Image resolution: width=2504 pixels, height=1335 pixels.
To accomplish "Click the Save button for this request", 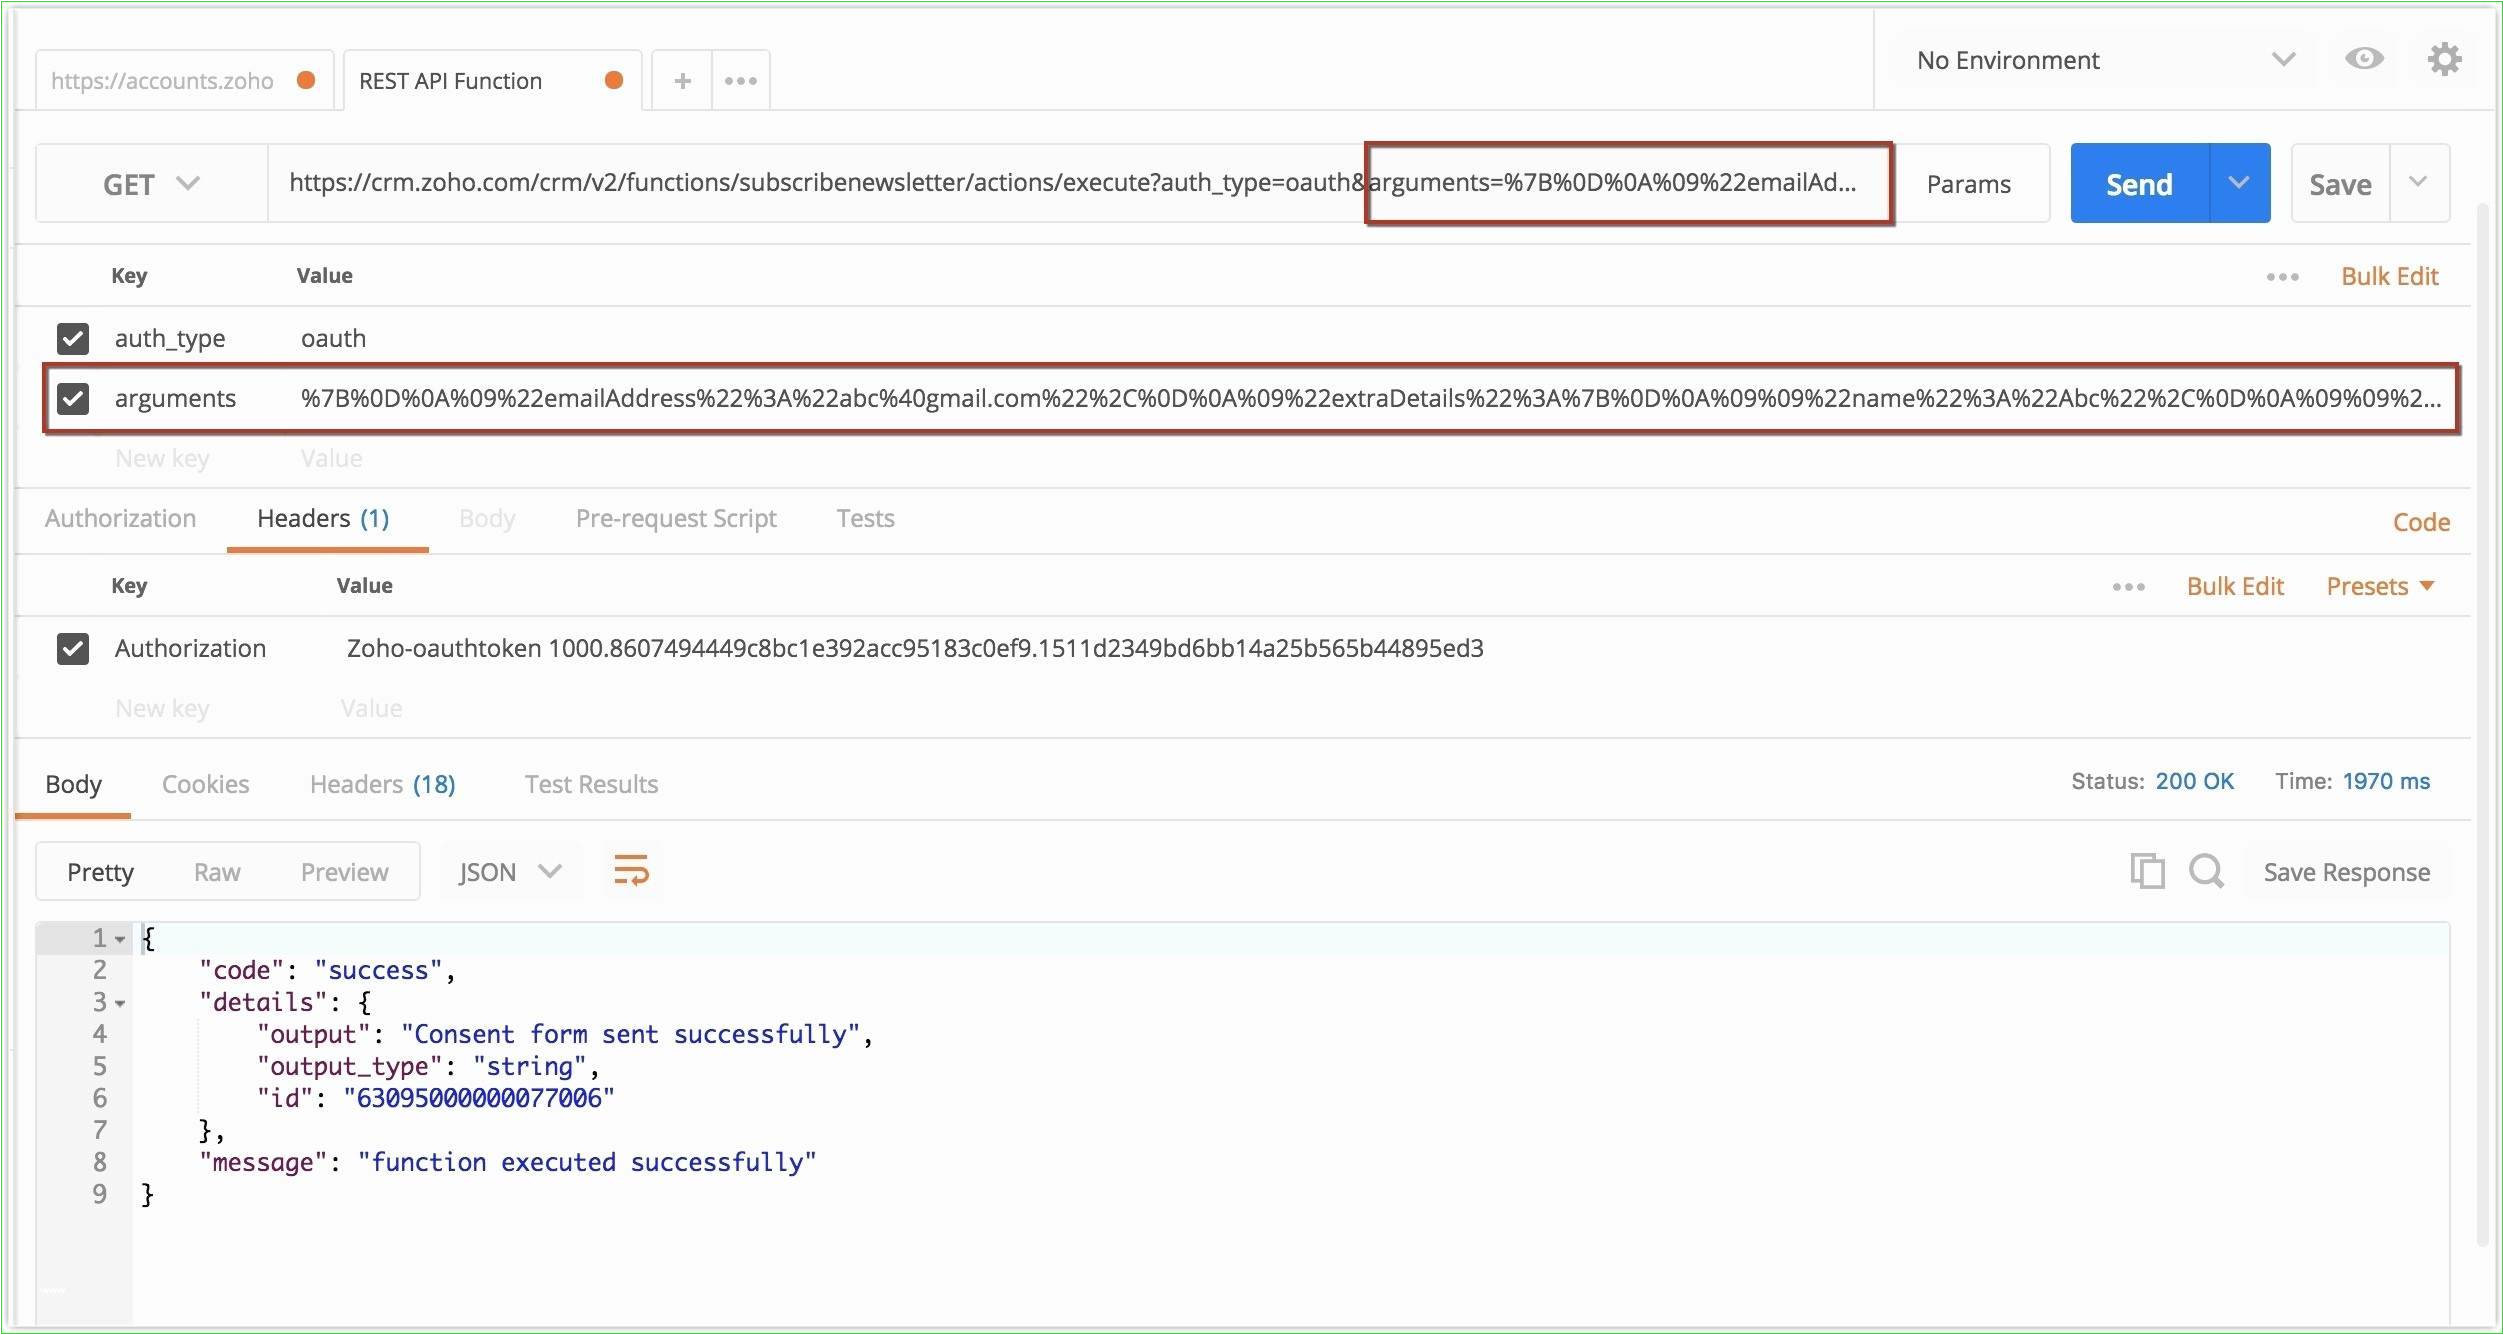I will tap(2340, 184).
